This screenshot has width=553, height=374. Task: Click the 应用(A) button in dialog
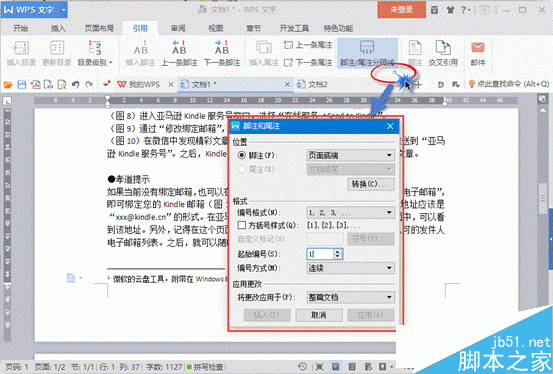click(x=371, y=315)
